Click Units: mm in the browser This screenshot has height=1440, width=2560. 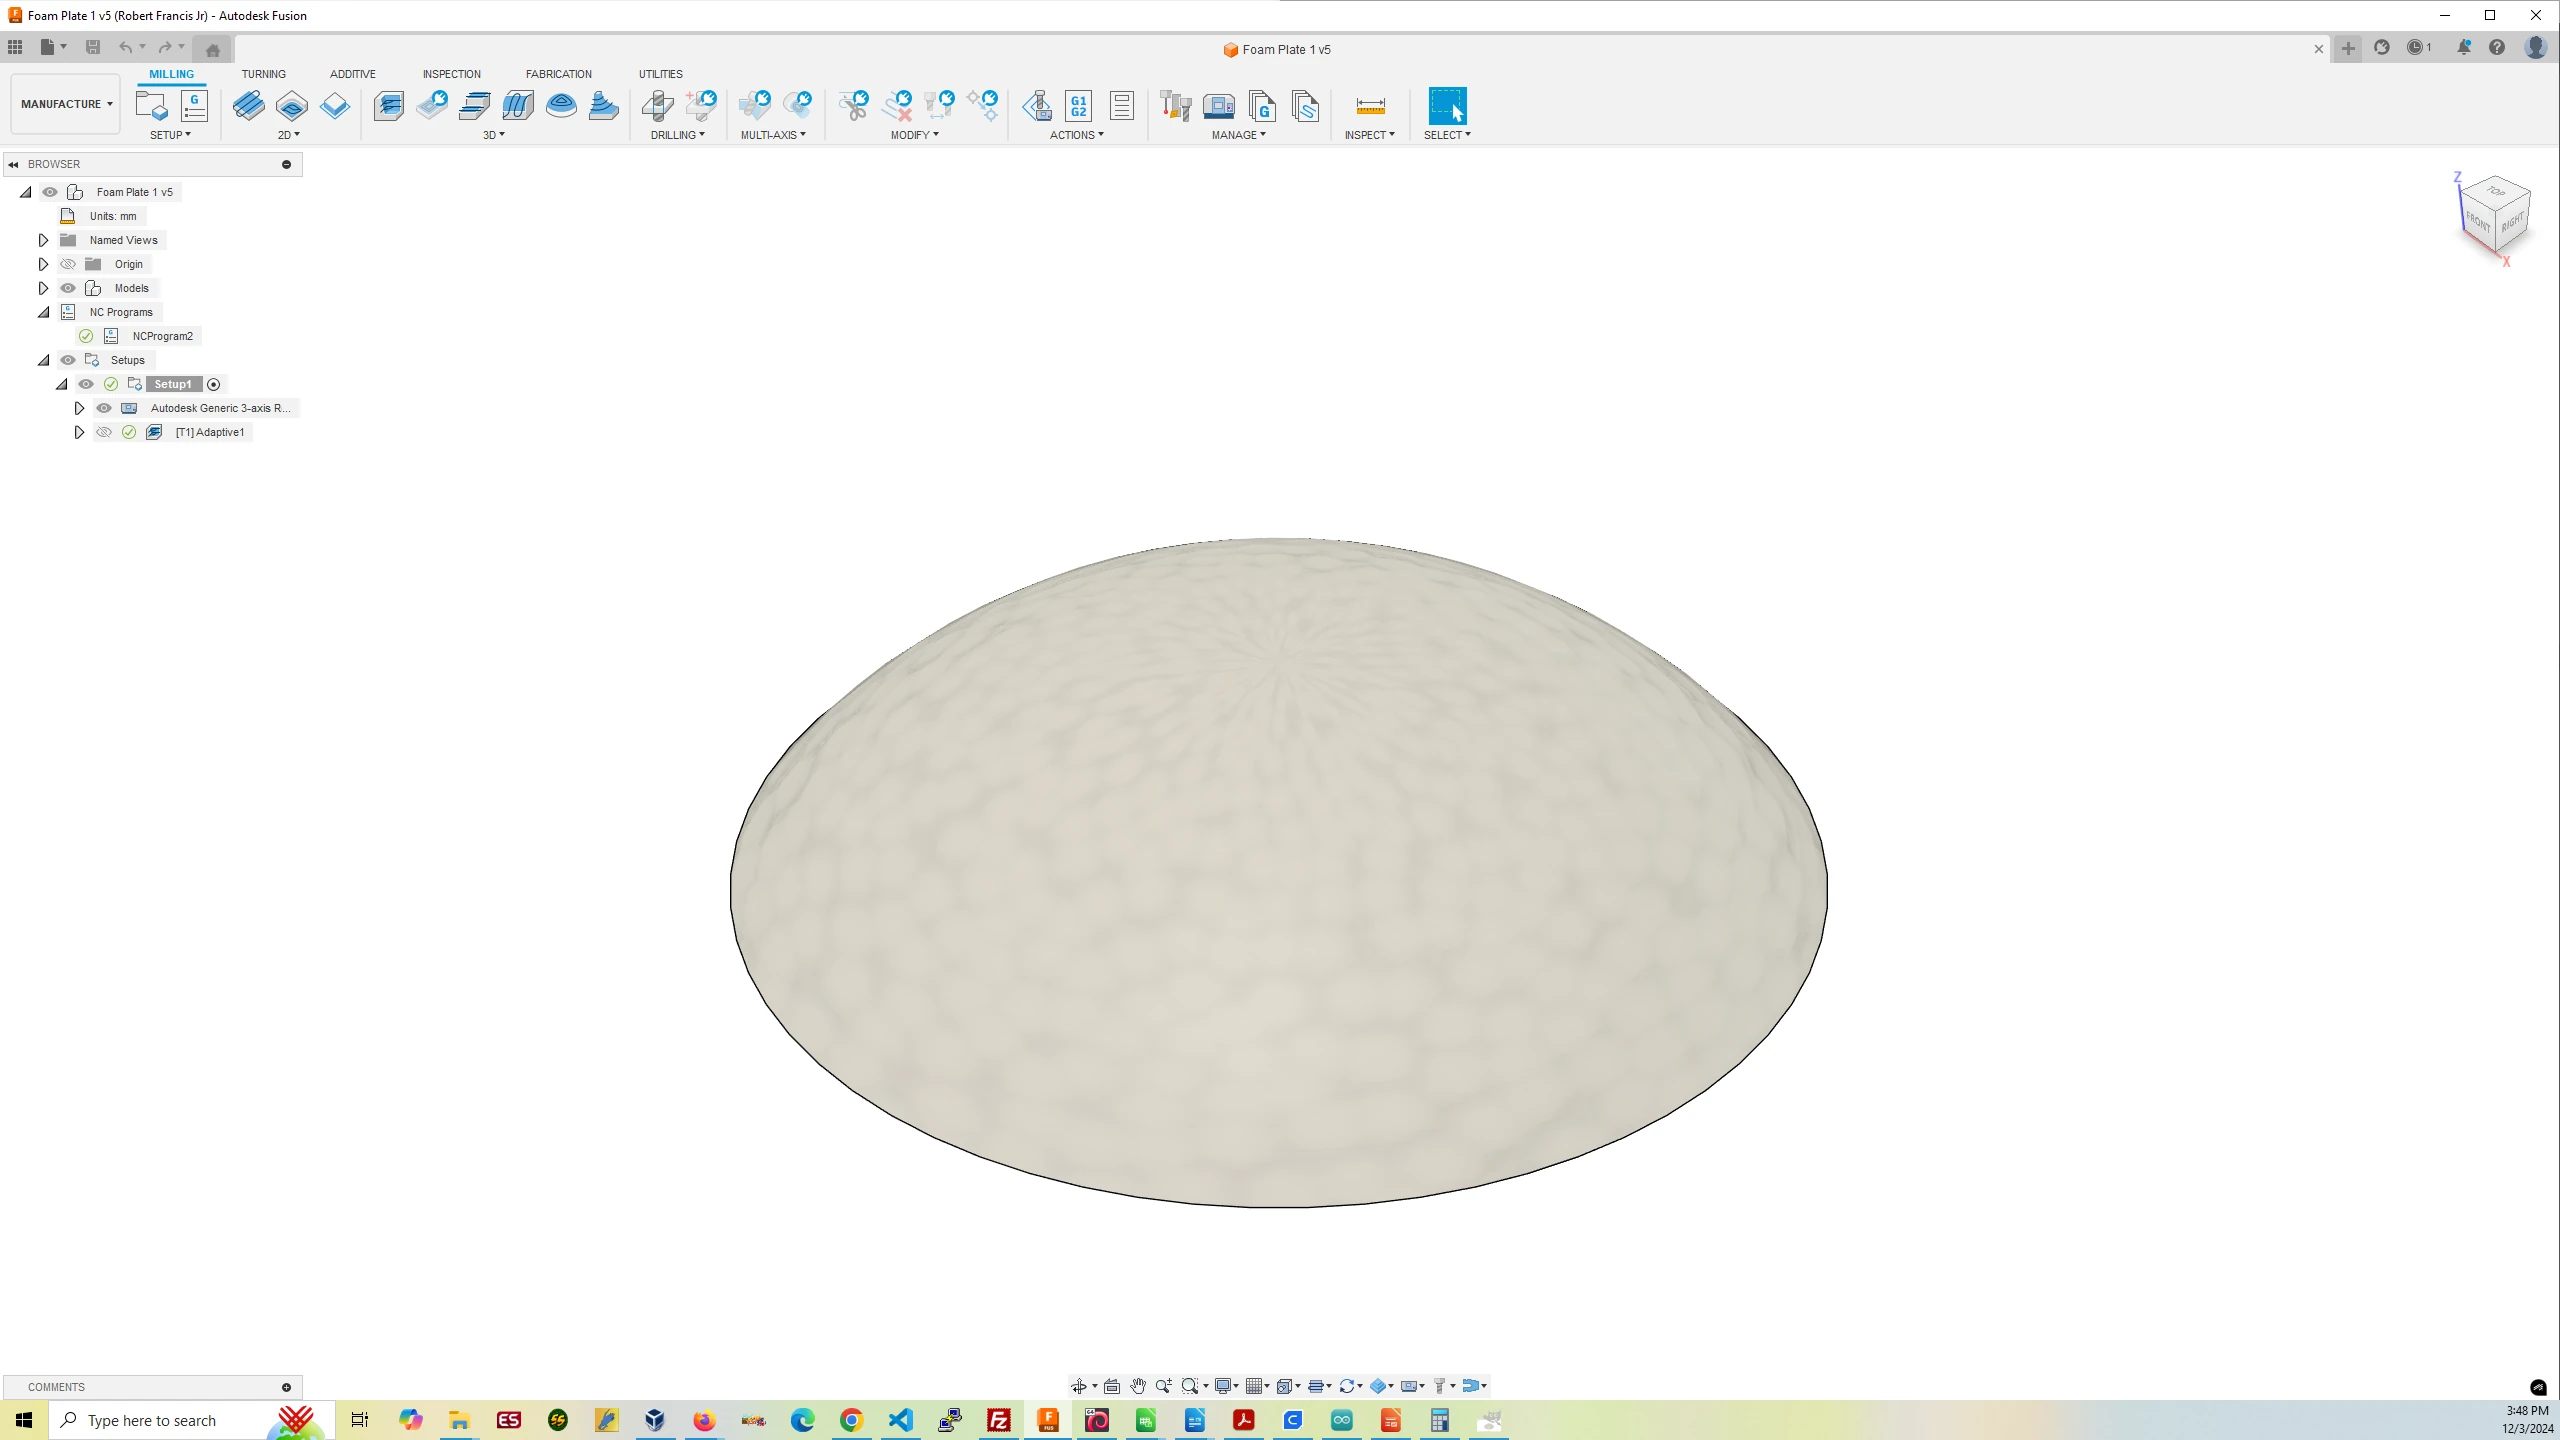112,216
